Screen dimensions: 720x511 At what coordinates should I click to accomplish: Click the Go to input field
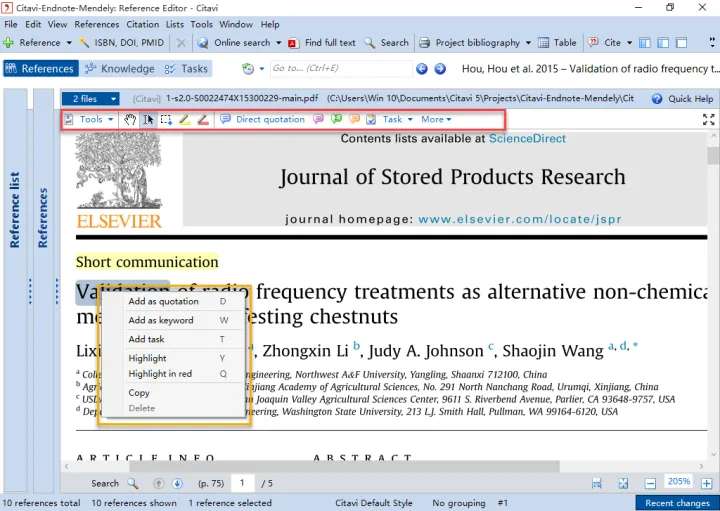tap(341, 68)
